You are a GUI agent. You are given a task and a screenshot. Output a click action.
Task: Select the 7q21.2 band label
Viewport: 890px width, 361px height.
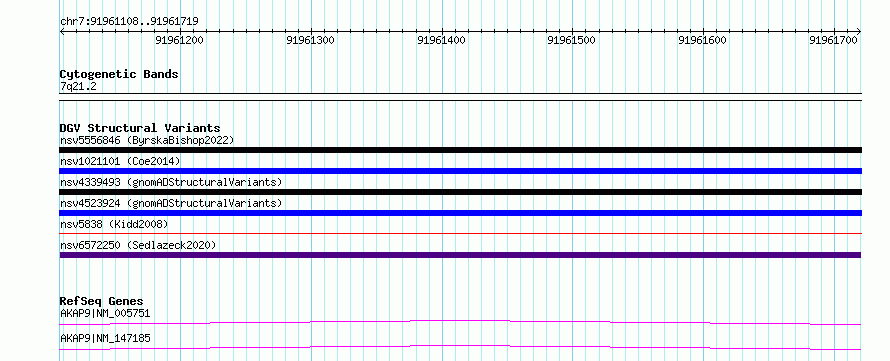pyautogui.click(x=78, y=87)
